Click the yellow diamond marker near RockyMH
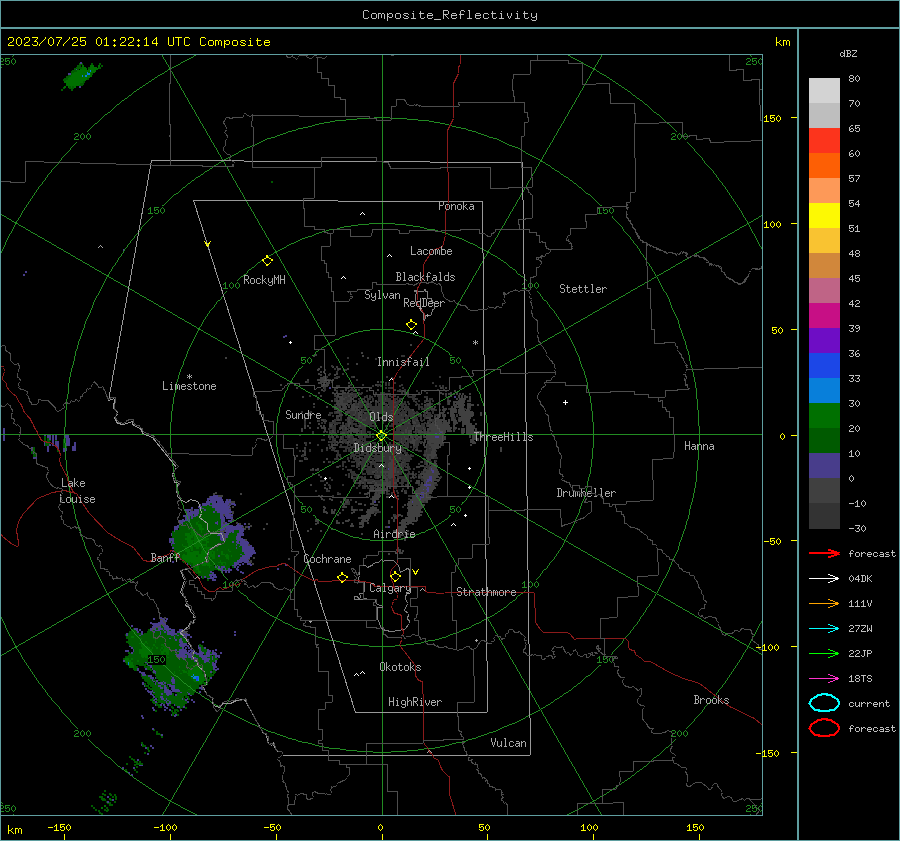The height and width of the screenshot is (841, 900). click(x=267, y=261)
